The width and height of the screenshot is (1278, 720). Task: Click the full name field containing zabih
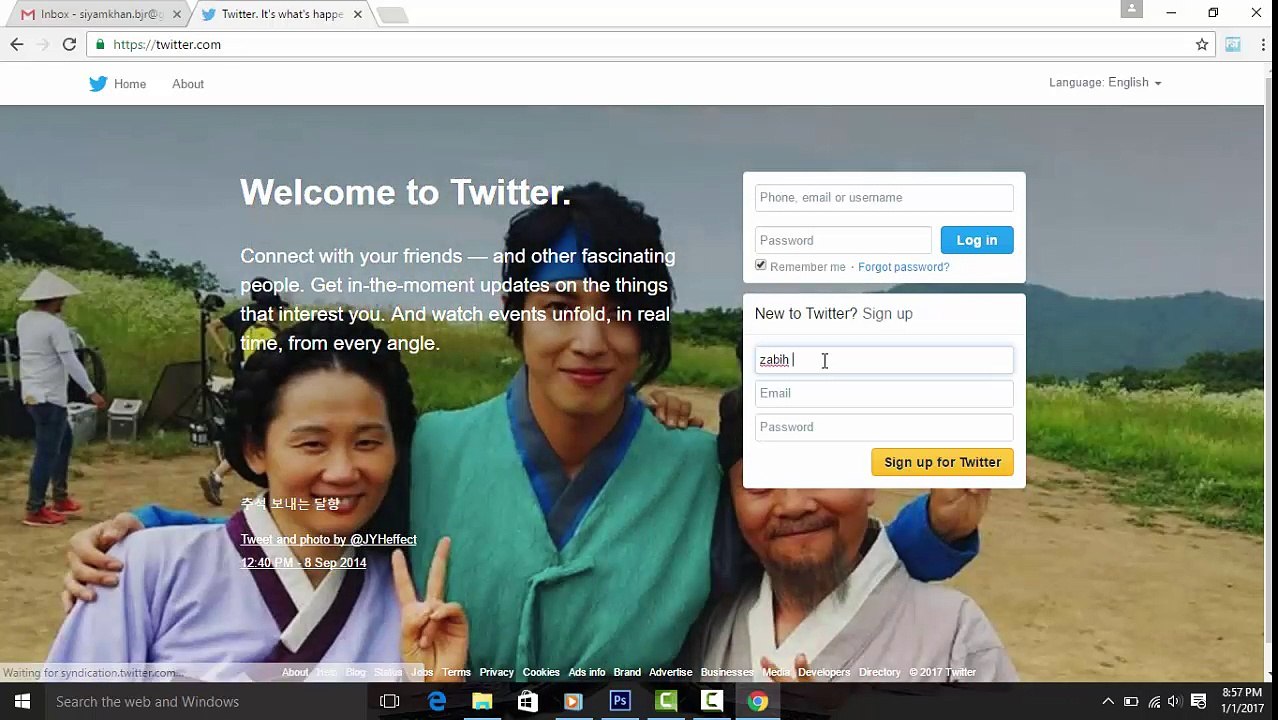click(884, 360)
